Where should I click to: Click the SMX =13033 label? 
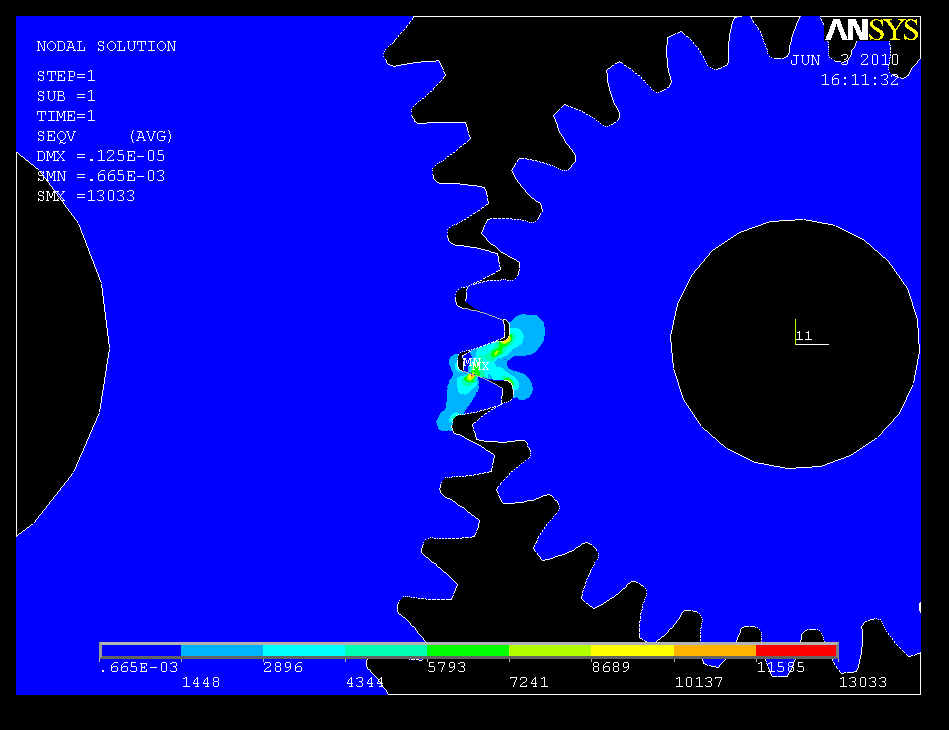point(86,196)
